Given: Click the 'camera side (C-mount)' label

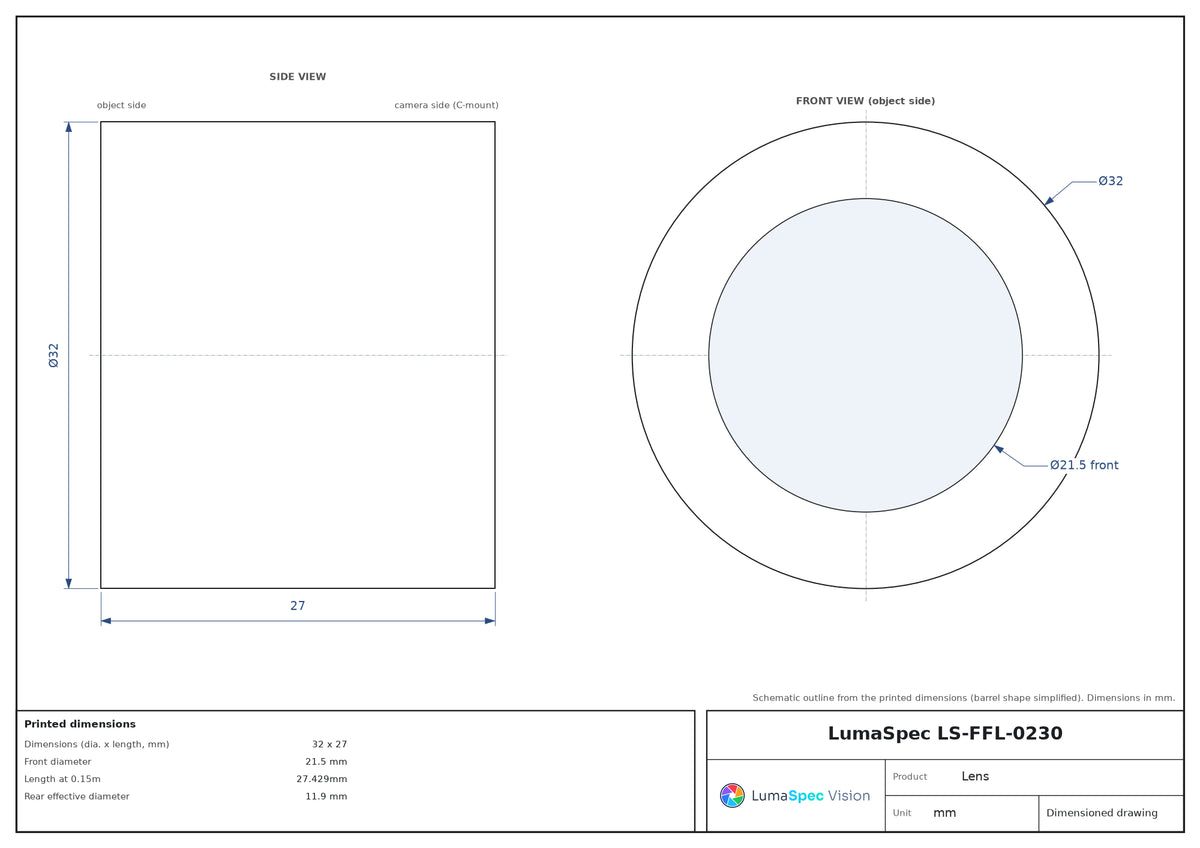Looking at the screenshot, I should (446, 105).
